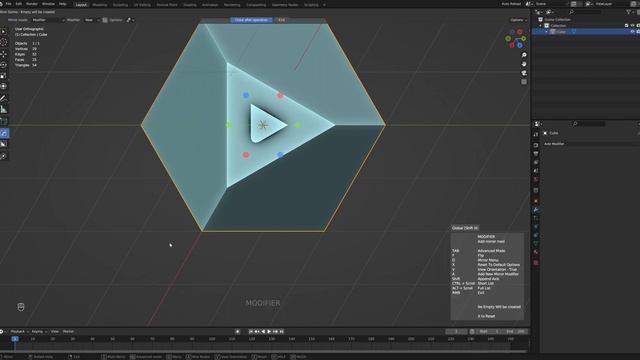The width and height of the screenshot is (640, 360).
Task: Click the wrench options icon in header
Action: point(129,20)
